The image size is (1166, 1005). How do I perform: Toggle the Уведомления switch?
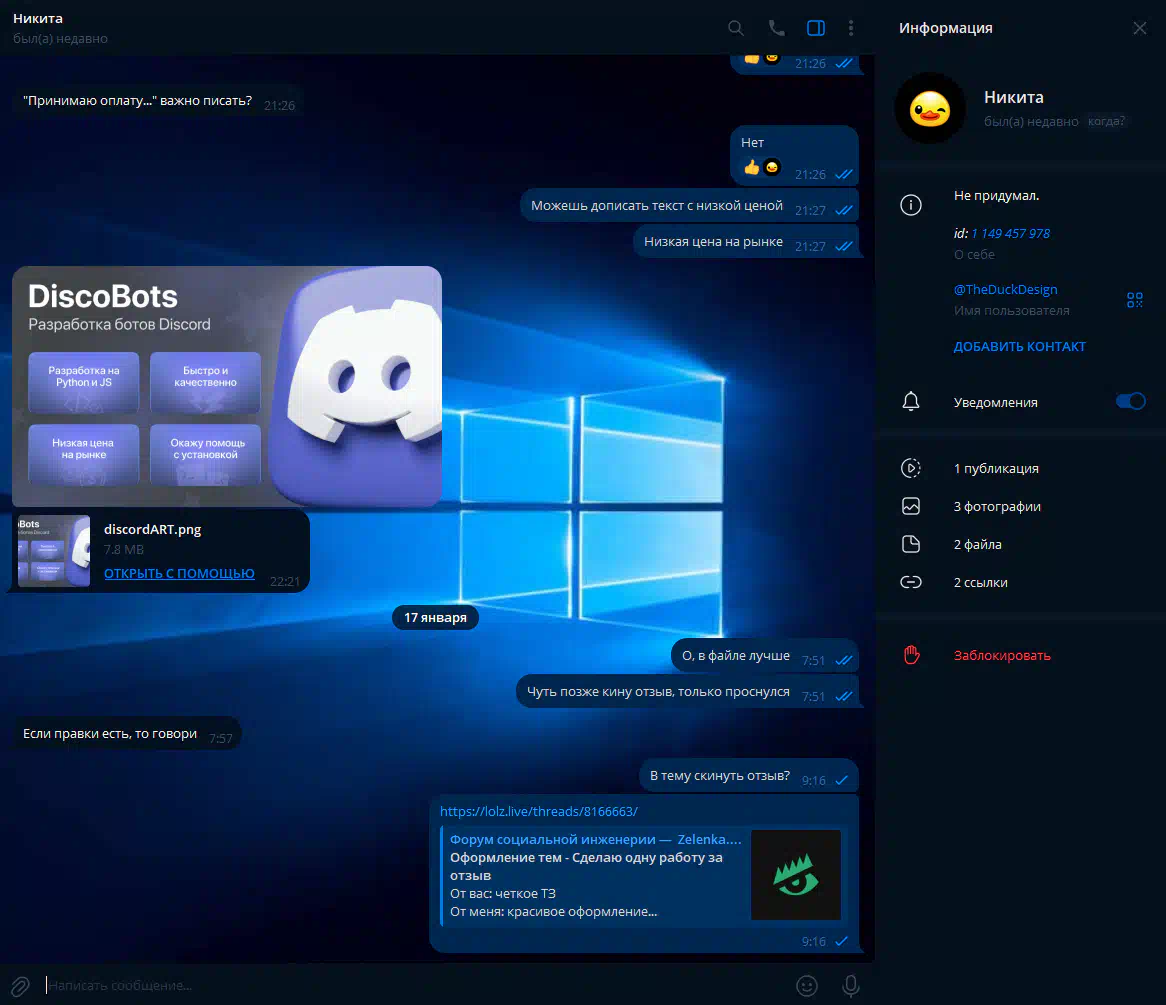1130,402
